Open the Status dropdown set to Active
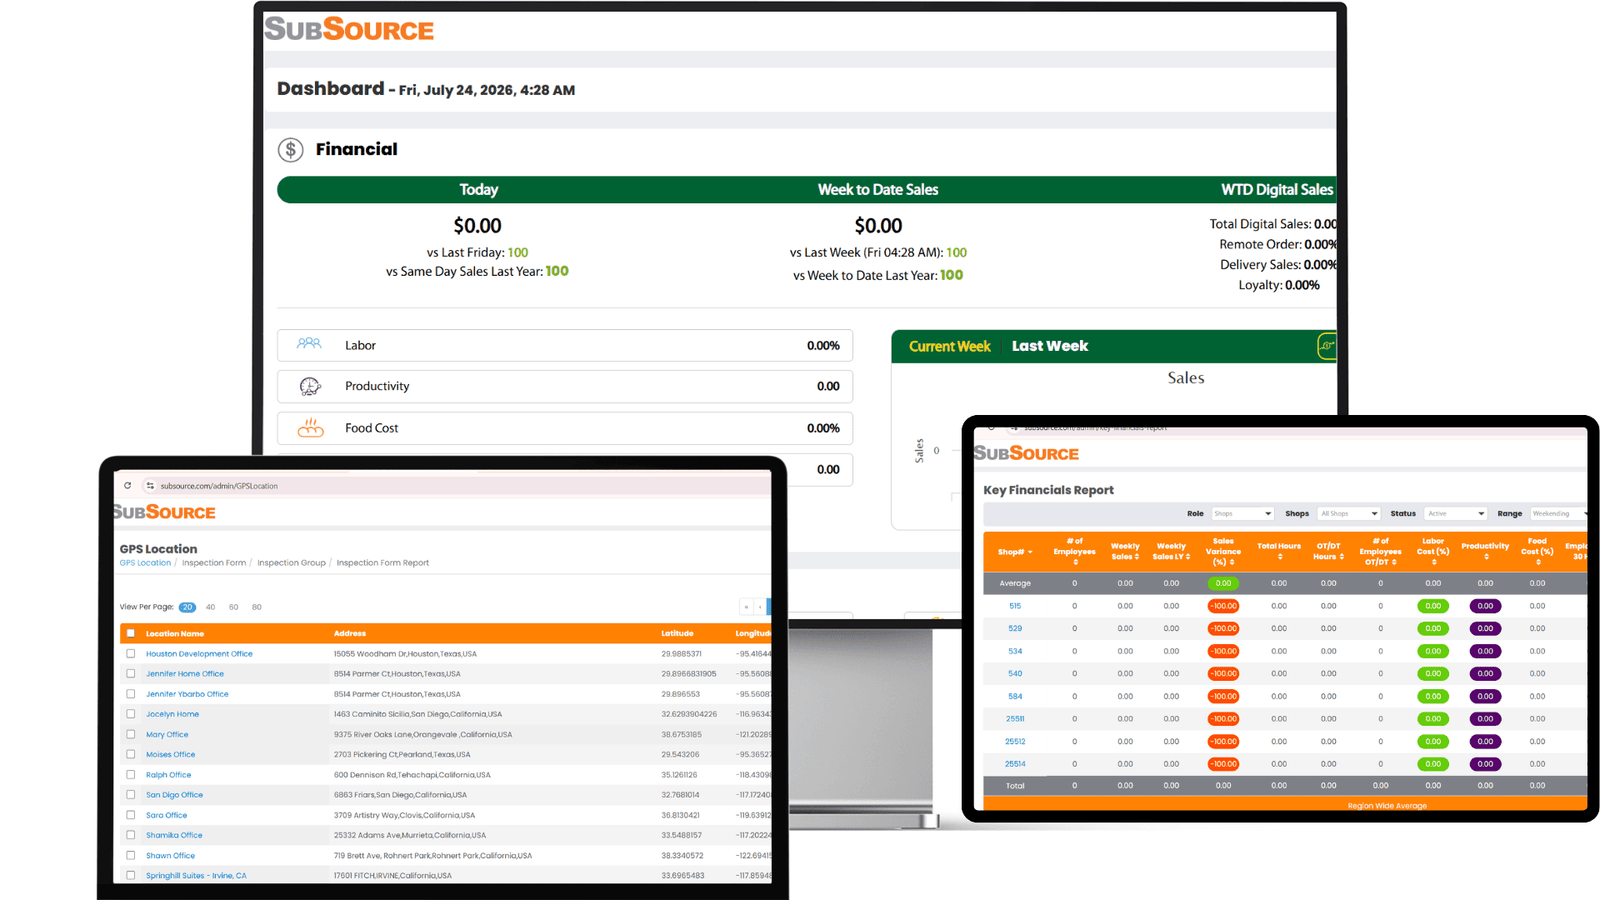 click(1455, 514)
